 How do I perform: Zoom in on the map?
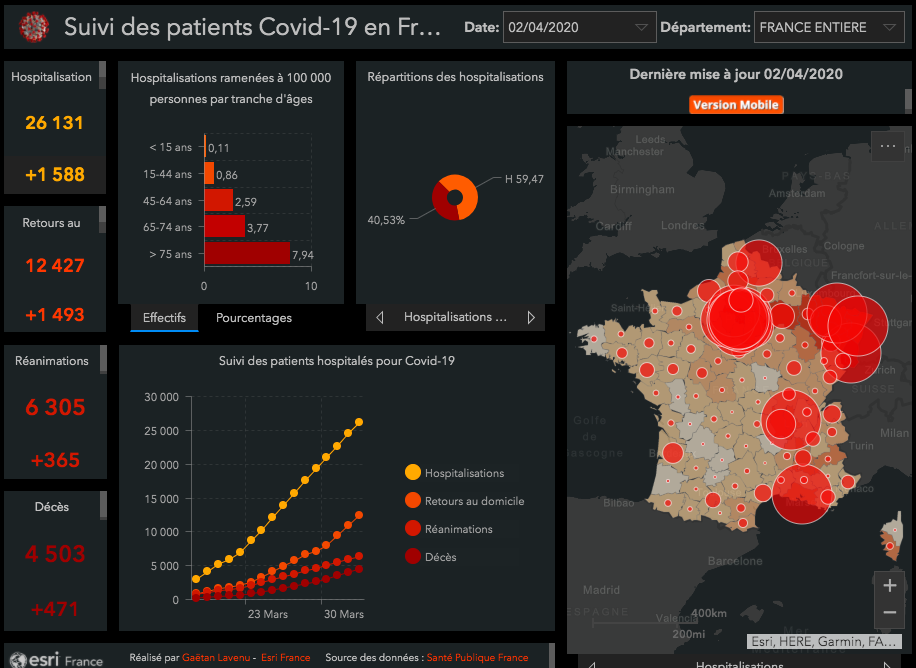point(889,585)
